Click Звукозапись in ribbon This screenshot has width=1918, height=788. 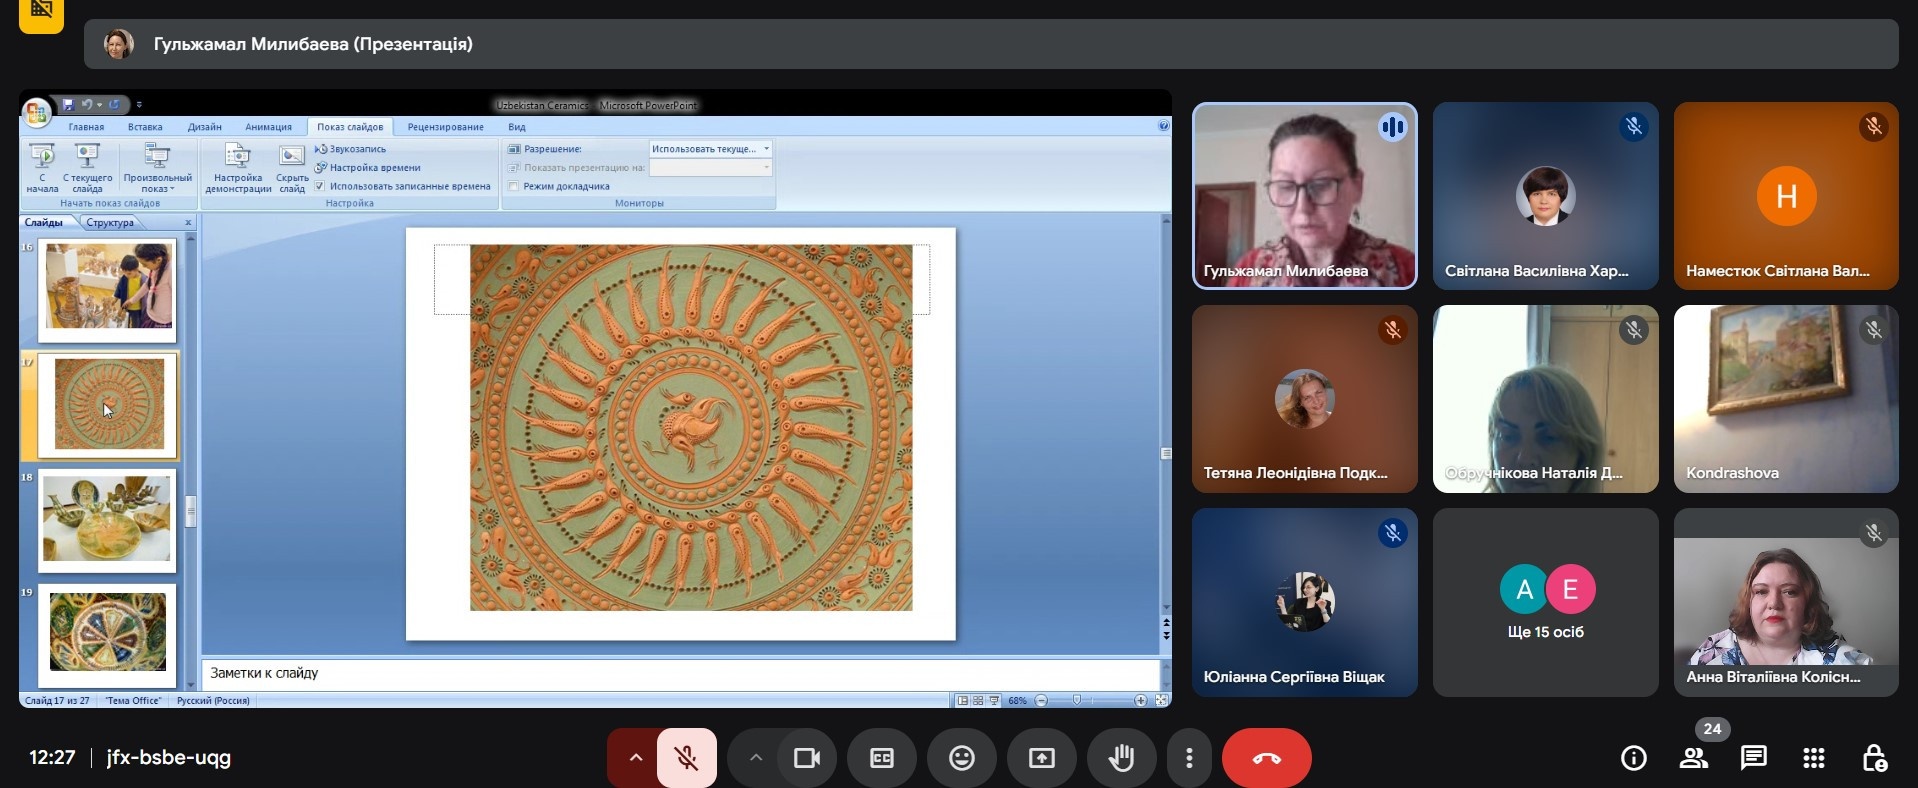tap(350, 149)
